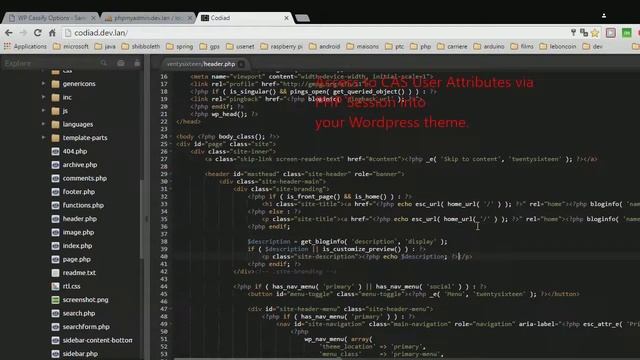Image resolution: width=640 pixels, height=360 pixels.
Task: Open the leboncoin bookmark folder
Action: 558,47
